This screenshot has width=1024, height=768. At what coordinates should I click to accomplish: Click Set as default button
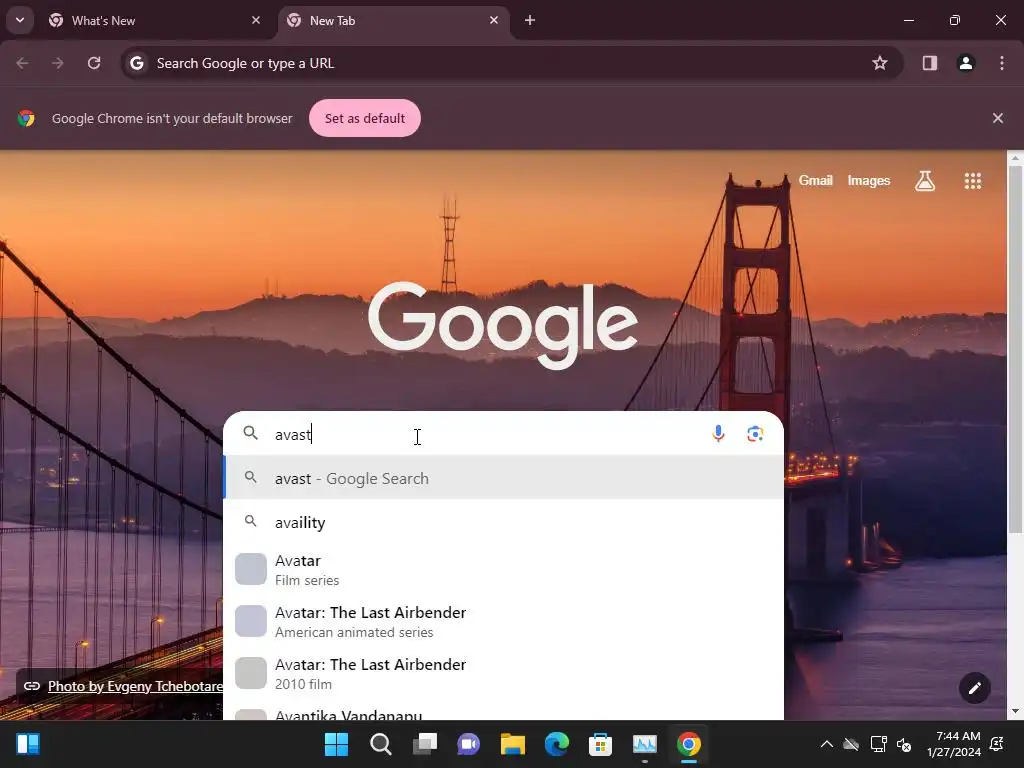pyautogui.click(x=364, y=118)
